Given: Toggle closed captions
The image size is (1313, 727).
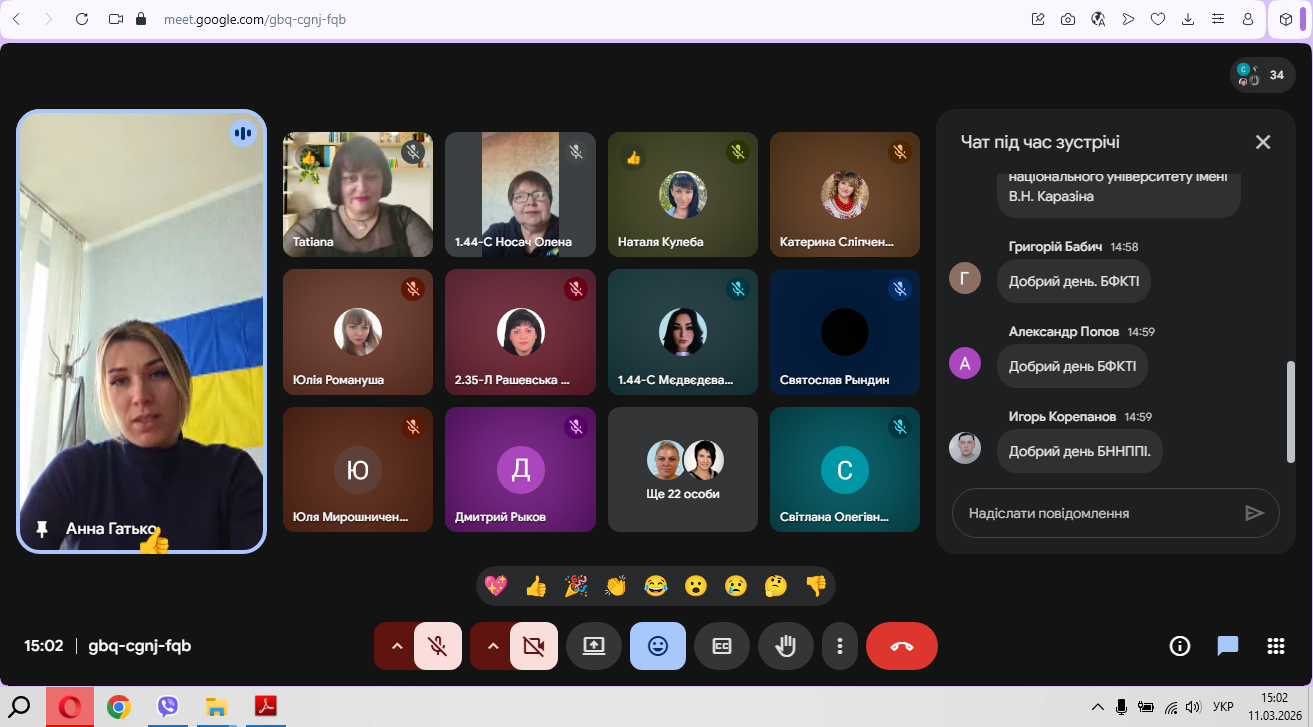Looking at the screenshot, I should point(721,646).
